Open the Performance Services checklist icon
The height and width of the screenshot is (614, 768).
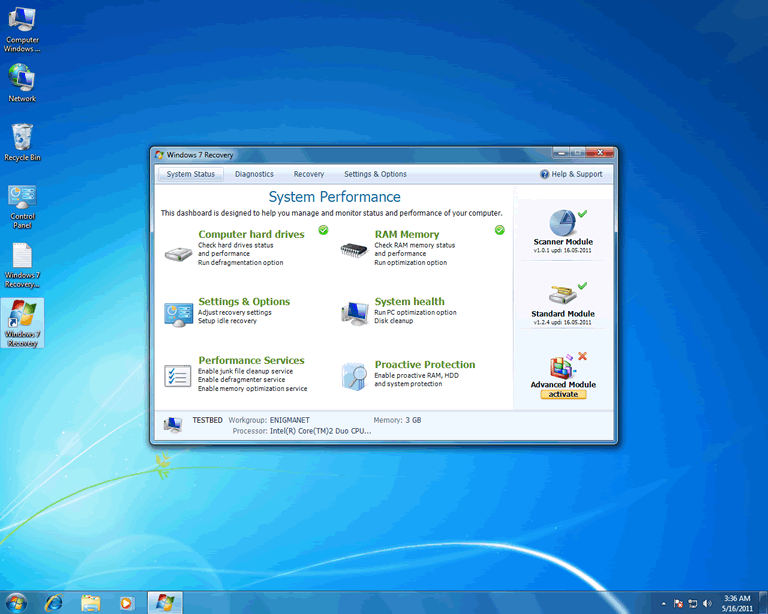(x=178, y=376)
